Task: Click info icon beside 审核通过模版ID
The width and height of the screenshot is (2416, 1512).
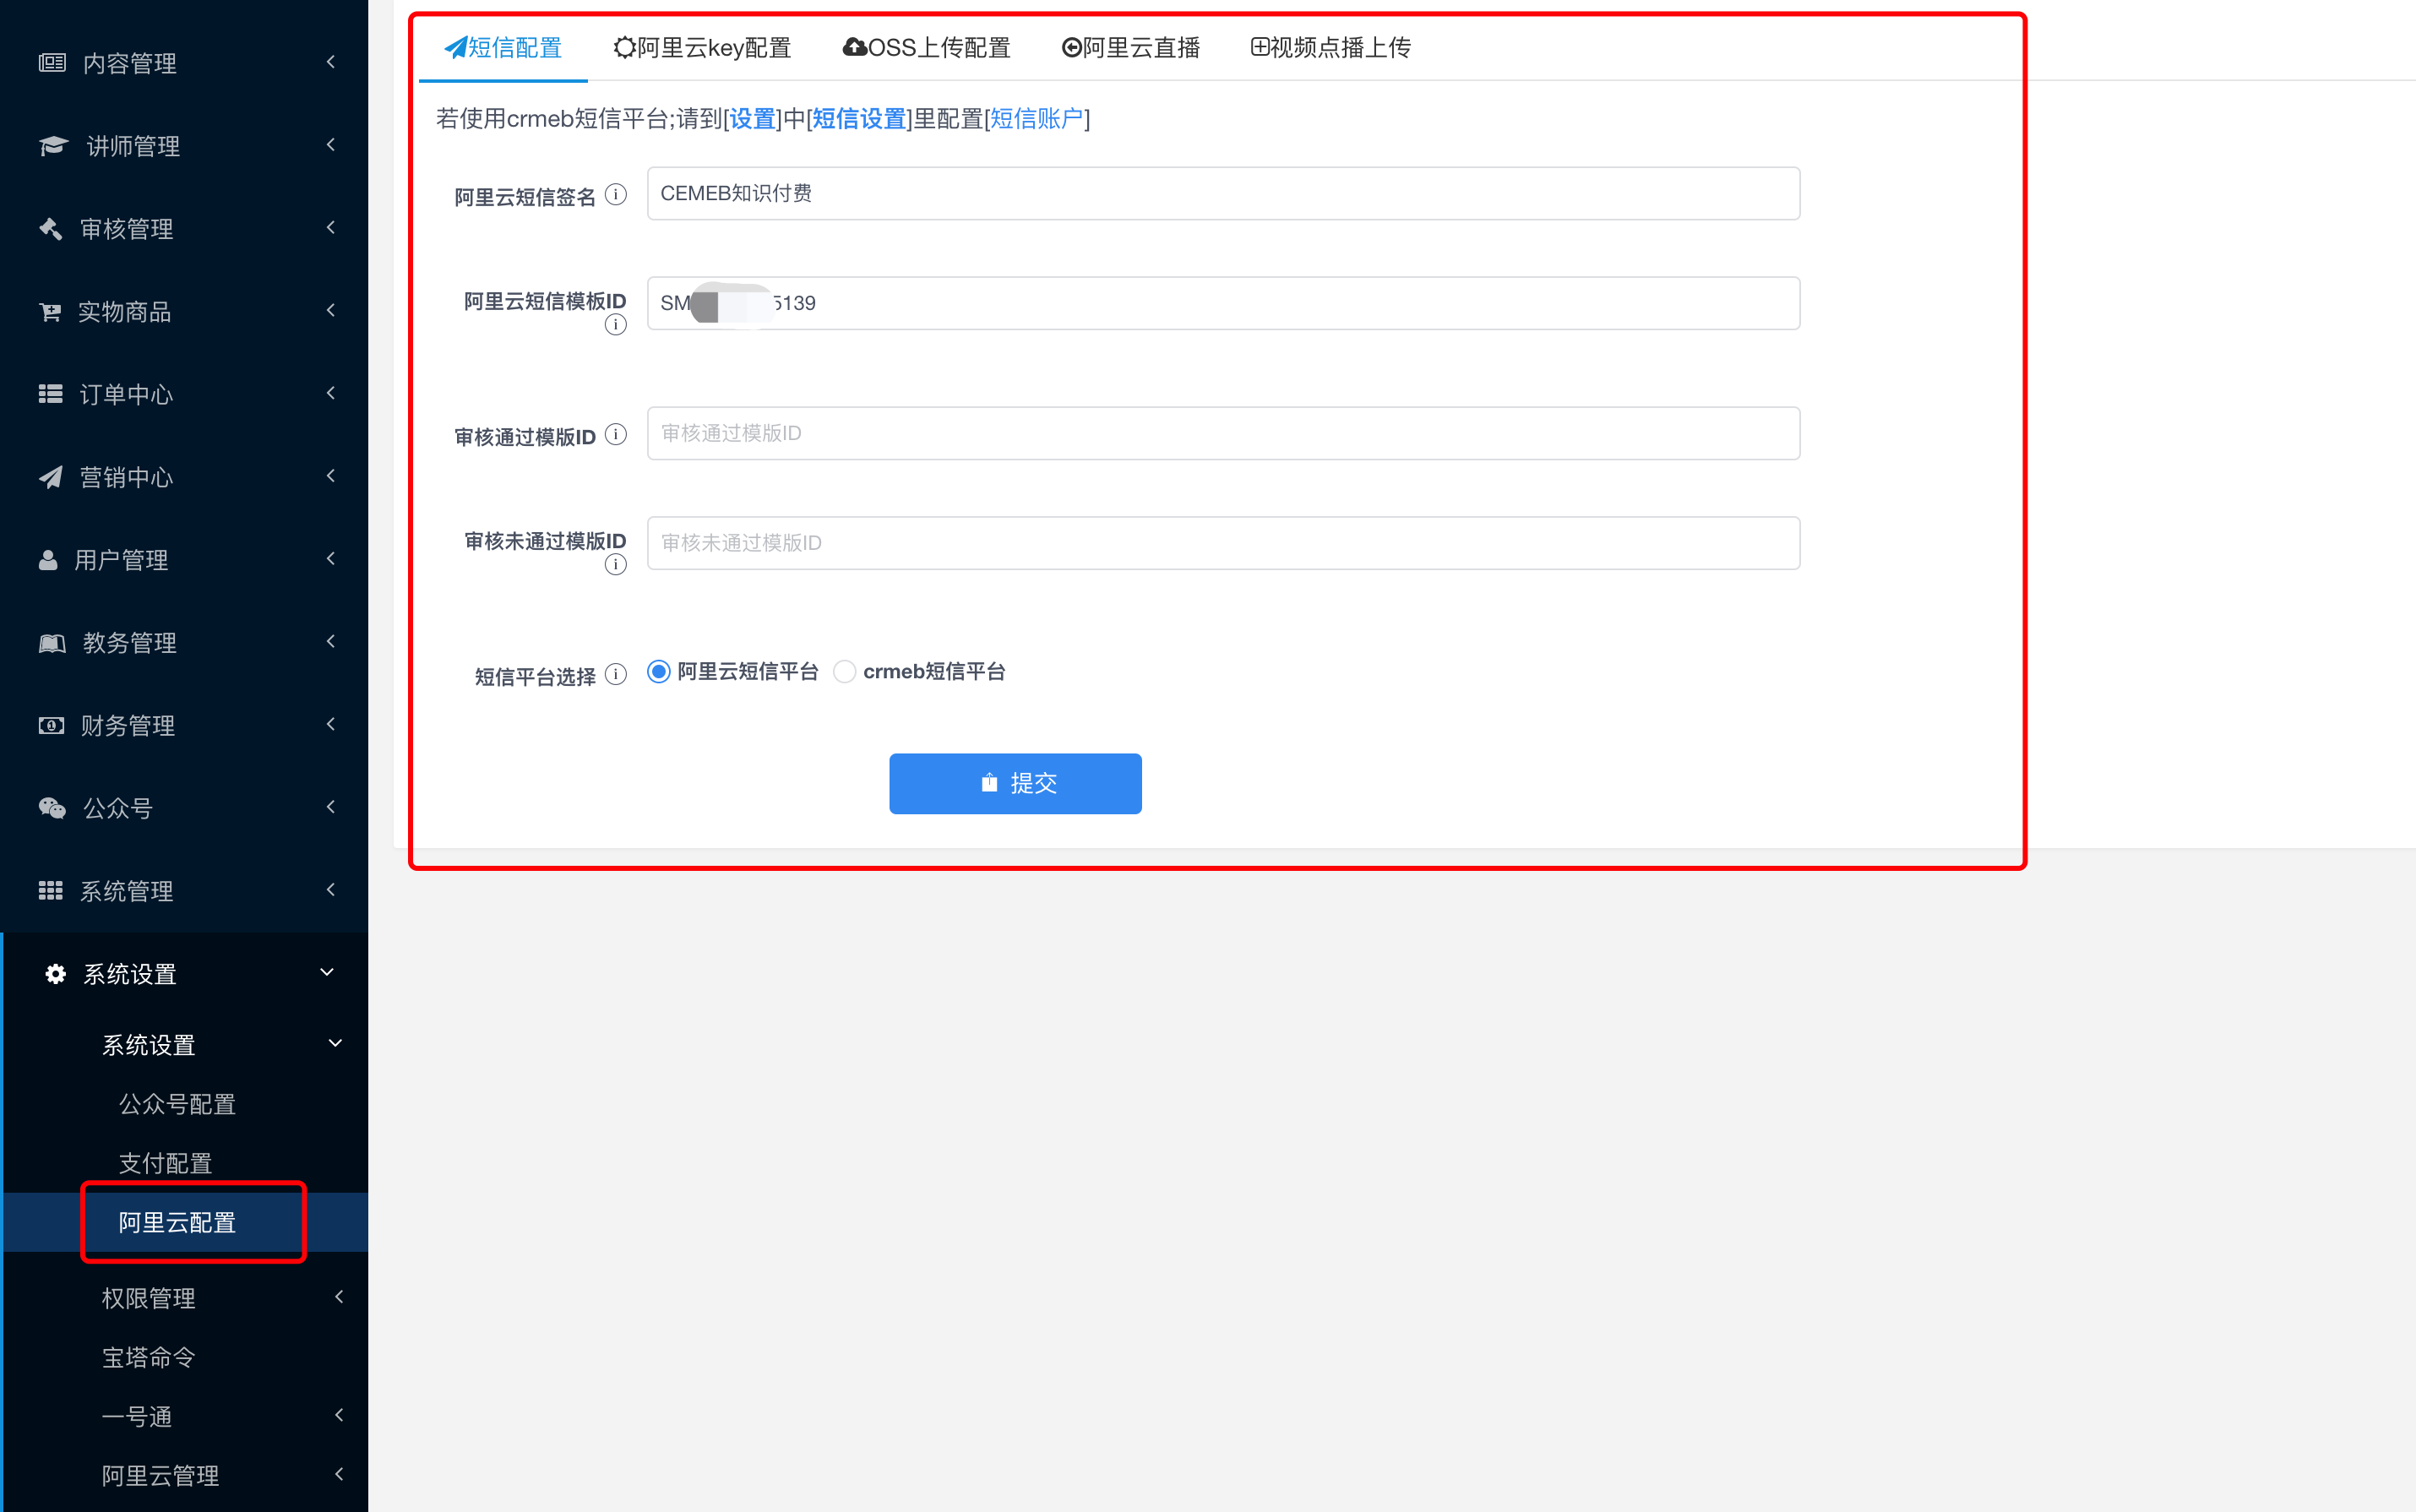Action: pos(616,434)
